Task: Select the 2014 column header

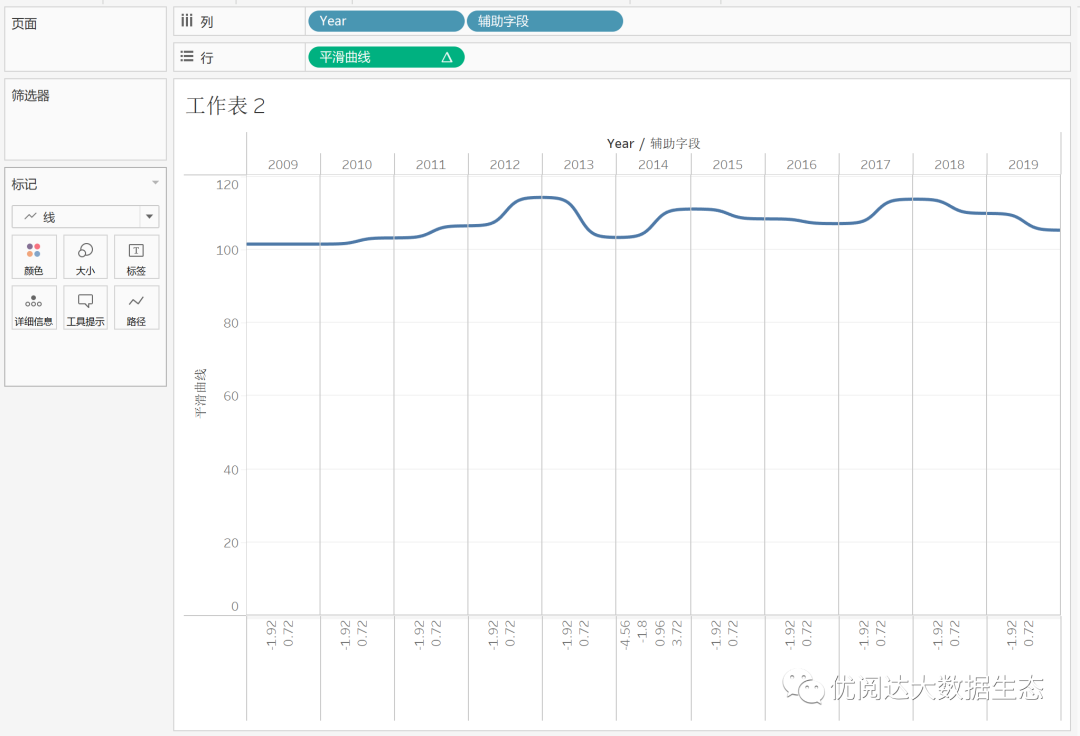Action: [x=653, y=165]
